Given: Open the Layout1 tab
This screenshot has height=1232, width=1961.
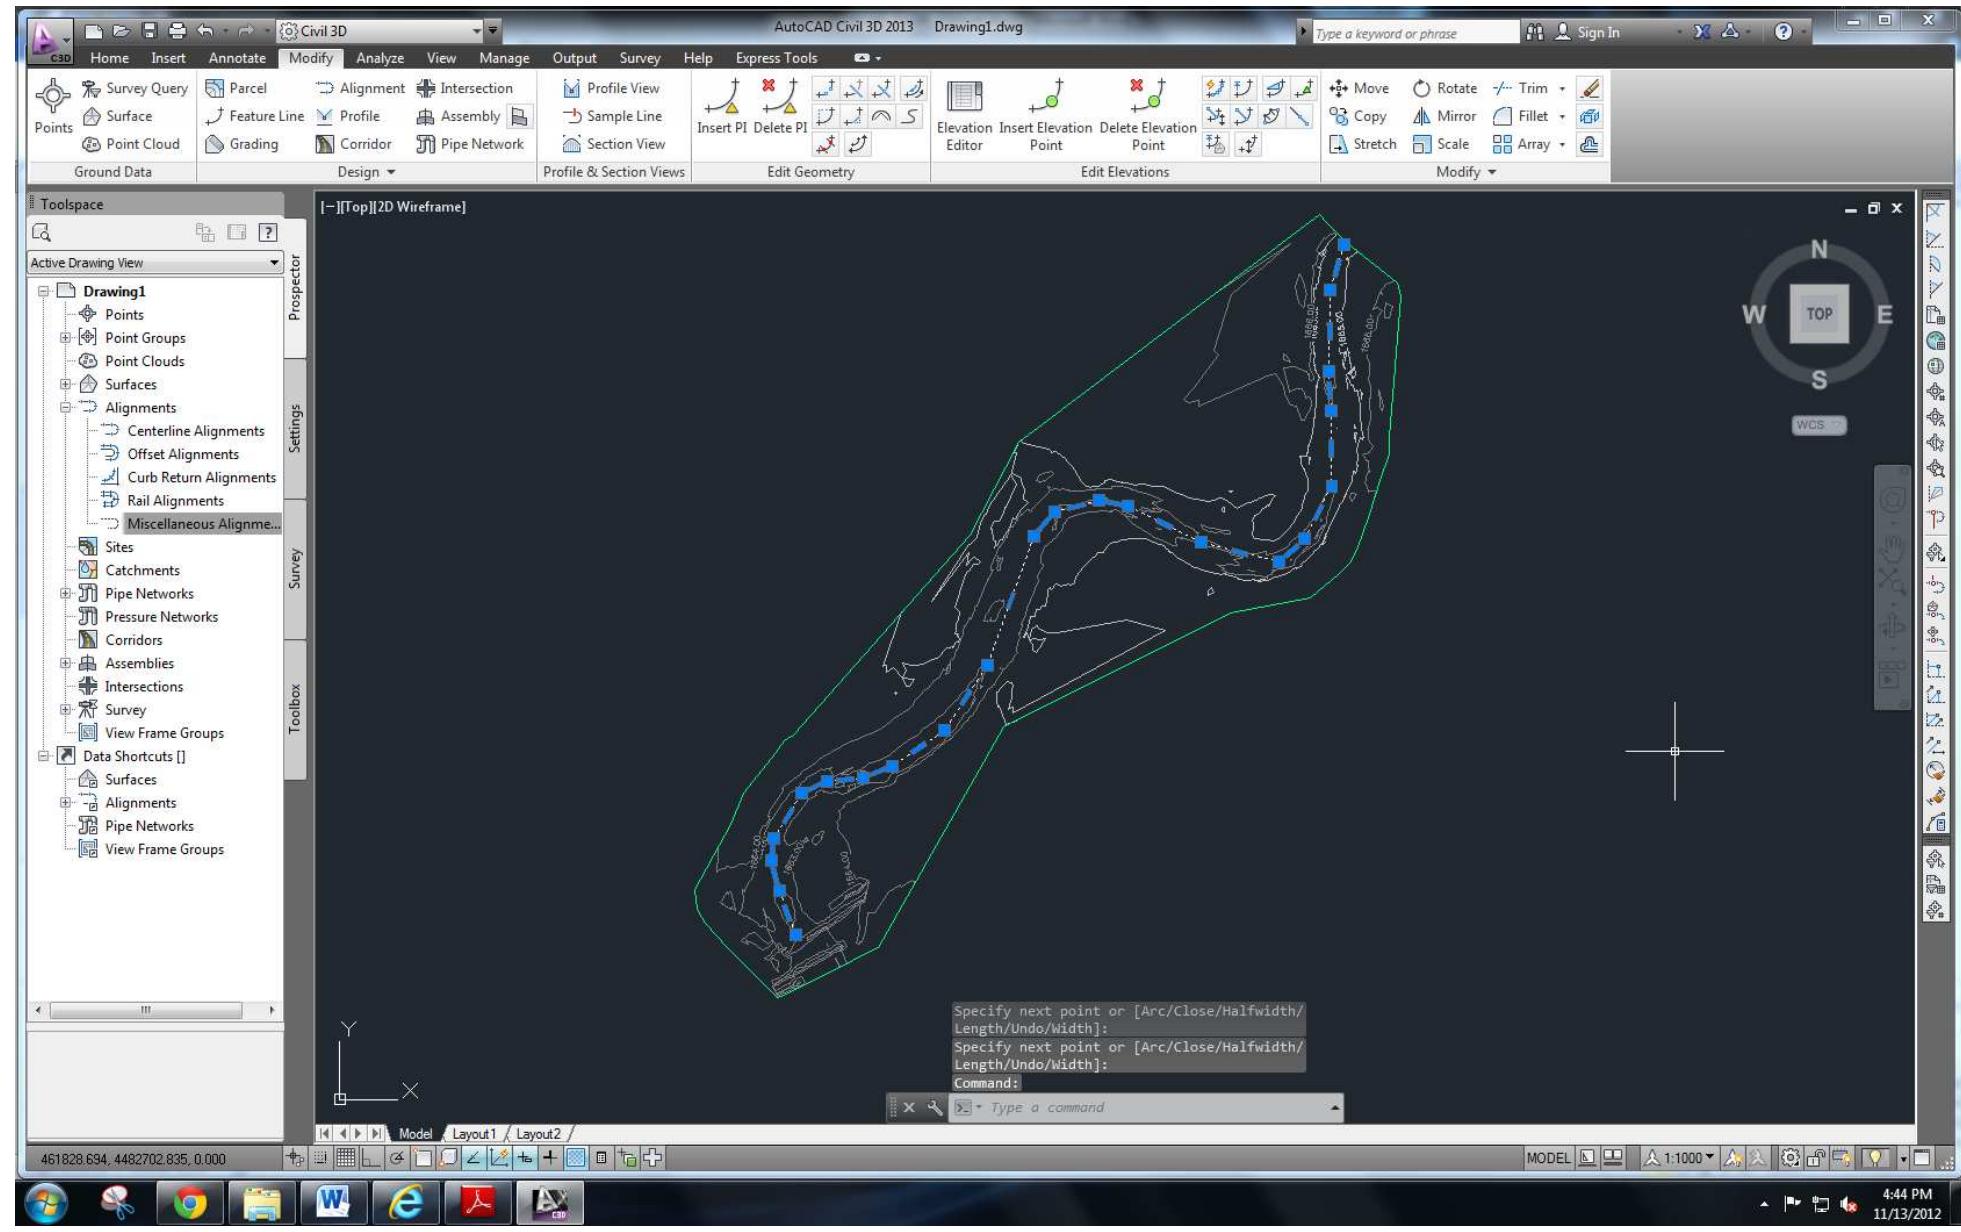Looking at the screenshot, I should 477,1134.
